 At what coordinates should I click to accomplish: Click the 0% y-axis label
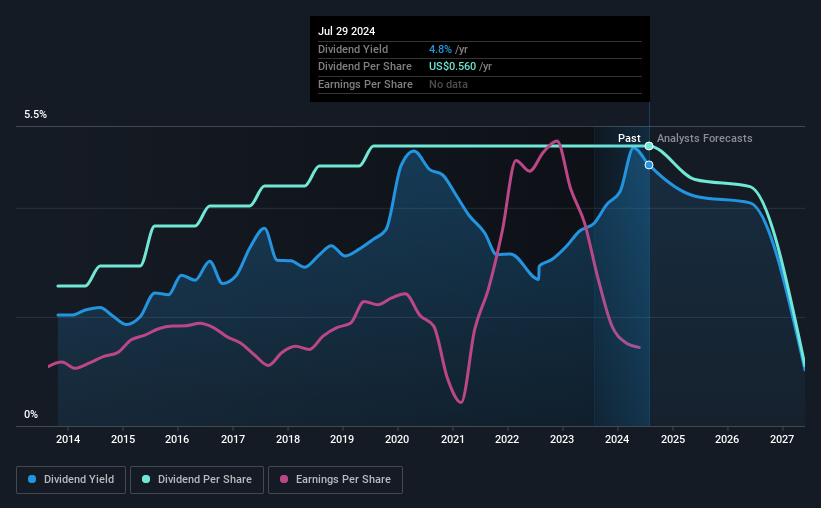coord(31,414)
